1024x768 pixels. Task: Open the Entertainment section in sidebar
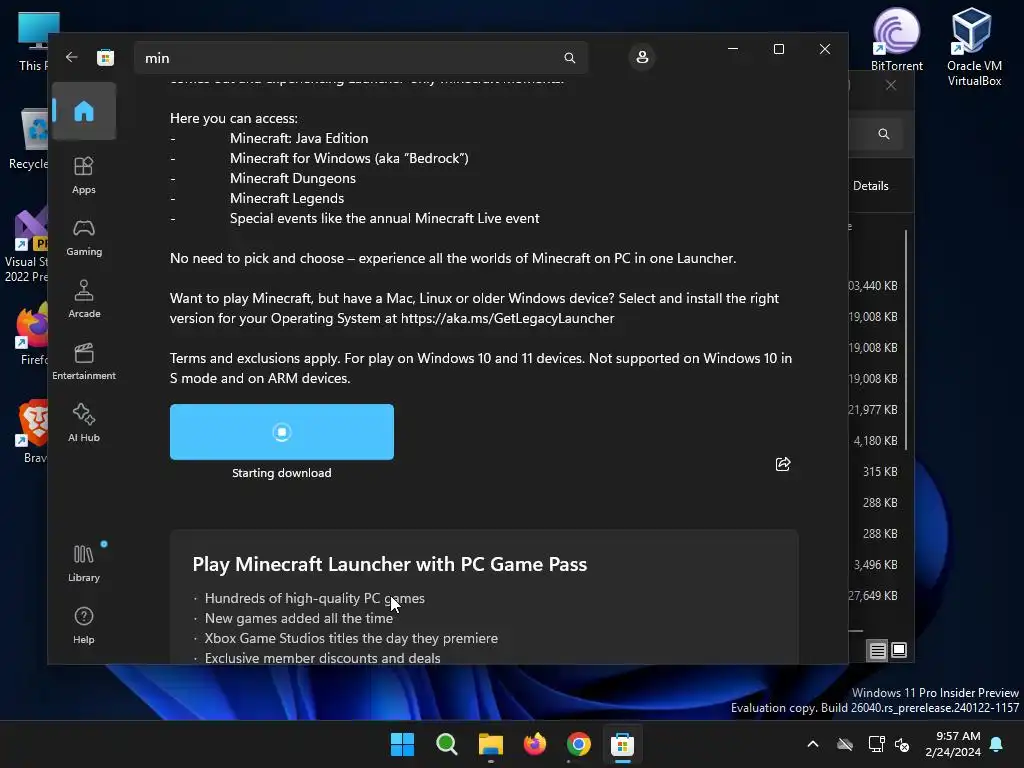tap(84, 362)
